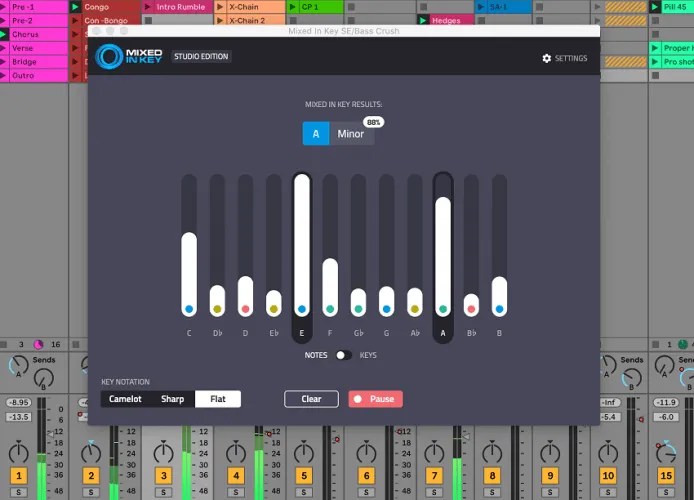Screen dimensions: 694x500
Task: Toggle track 2 activator button
Action: [x=91, y=476]
